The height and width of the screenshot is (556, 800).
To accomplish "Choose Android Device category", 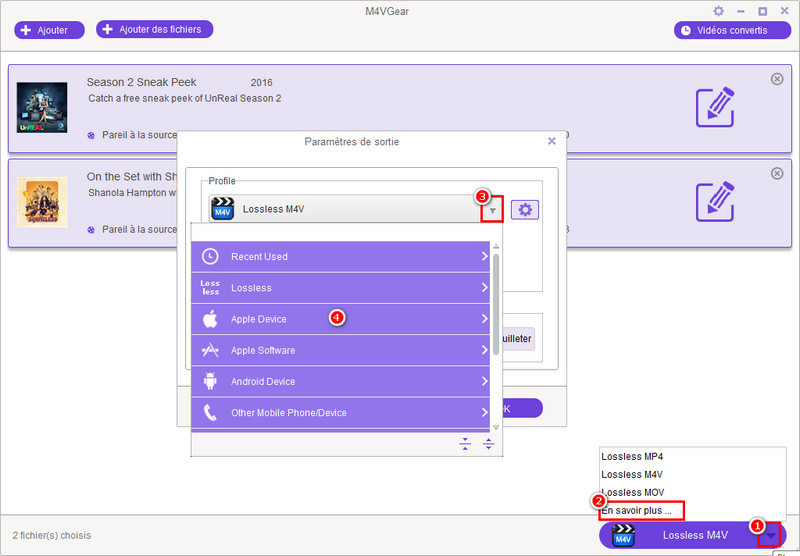I will 345,381.
